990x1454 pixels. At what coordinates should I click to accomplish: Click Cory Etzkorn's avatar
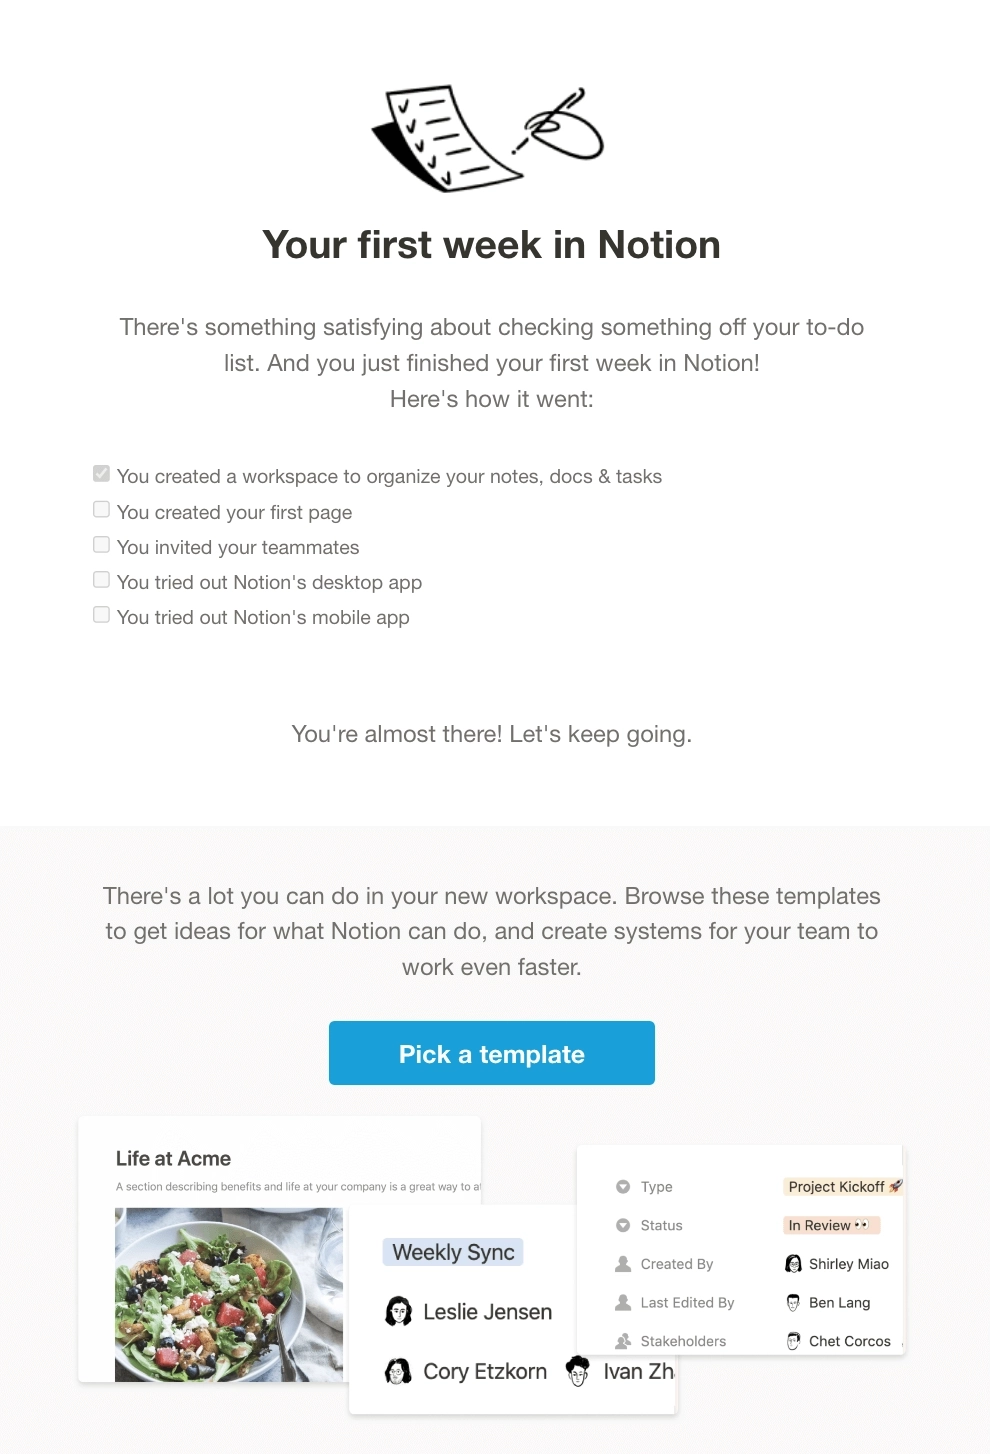[399, 1371]
